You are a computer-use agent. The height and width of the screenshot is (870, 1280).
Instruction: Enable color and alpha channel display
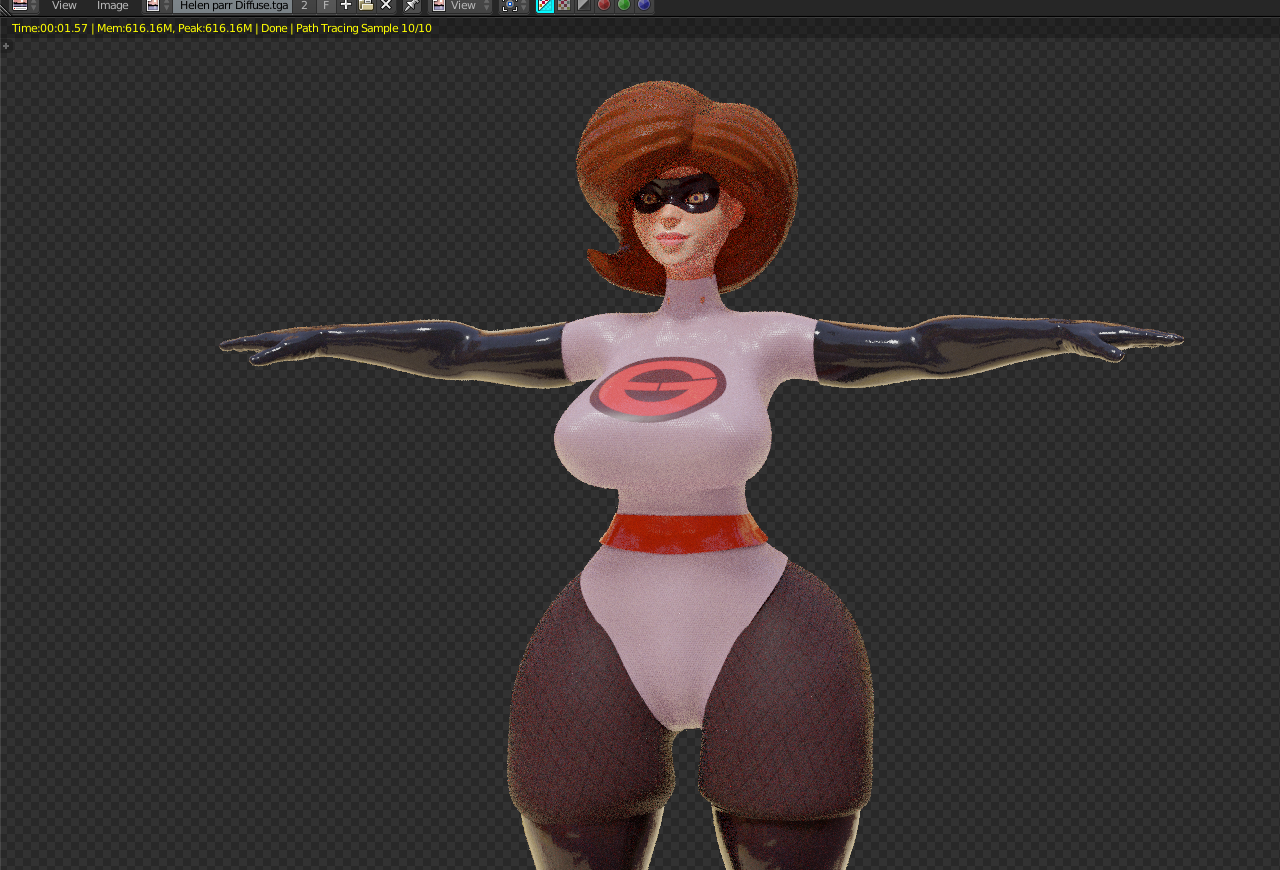click(545, 6)
